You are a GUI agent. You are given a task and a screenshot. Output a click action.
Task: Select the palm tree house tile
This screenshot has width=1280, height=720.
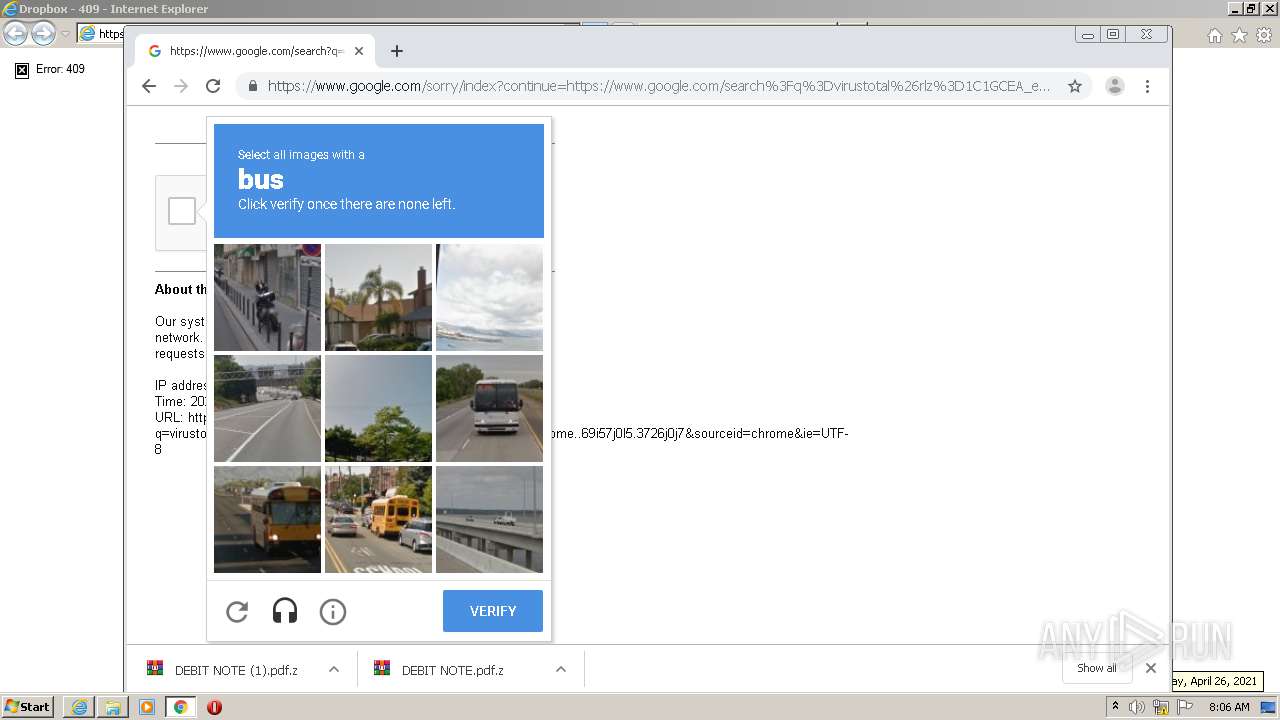click(x=378, y=297)
